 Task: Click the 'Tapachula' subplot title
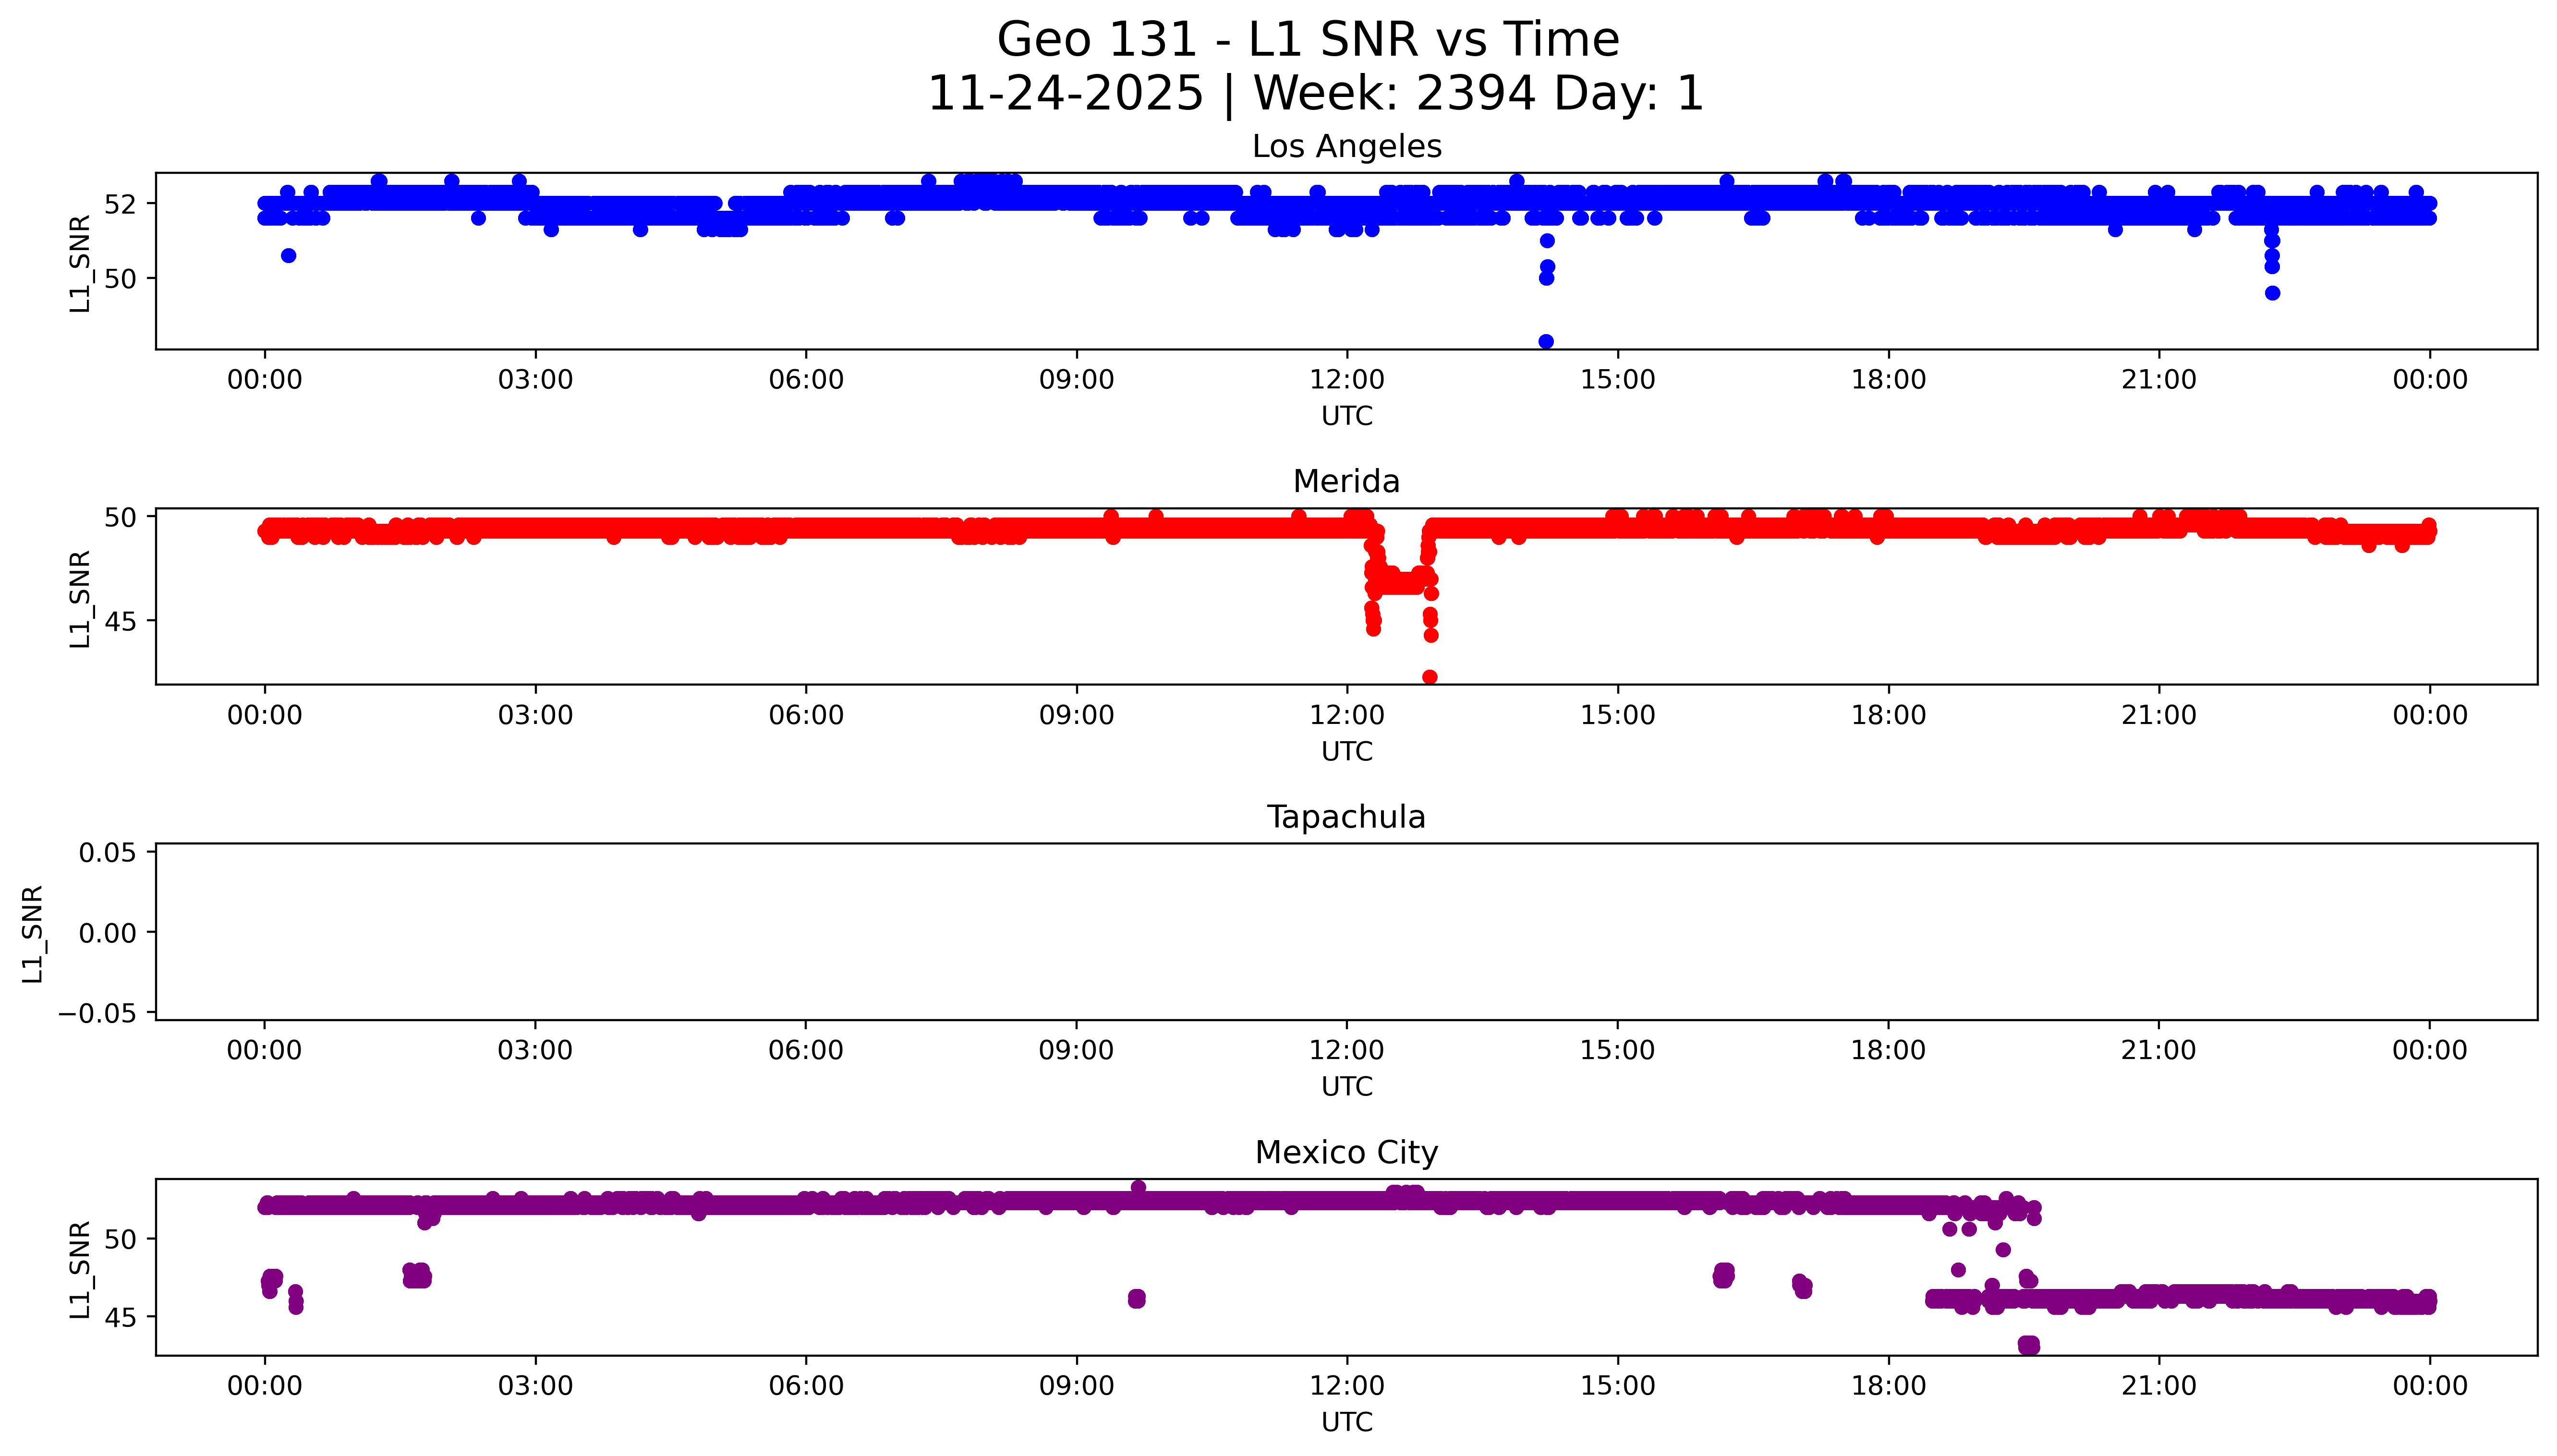point(1346,817)
